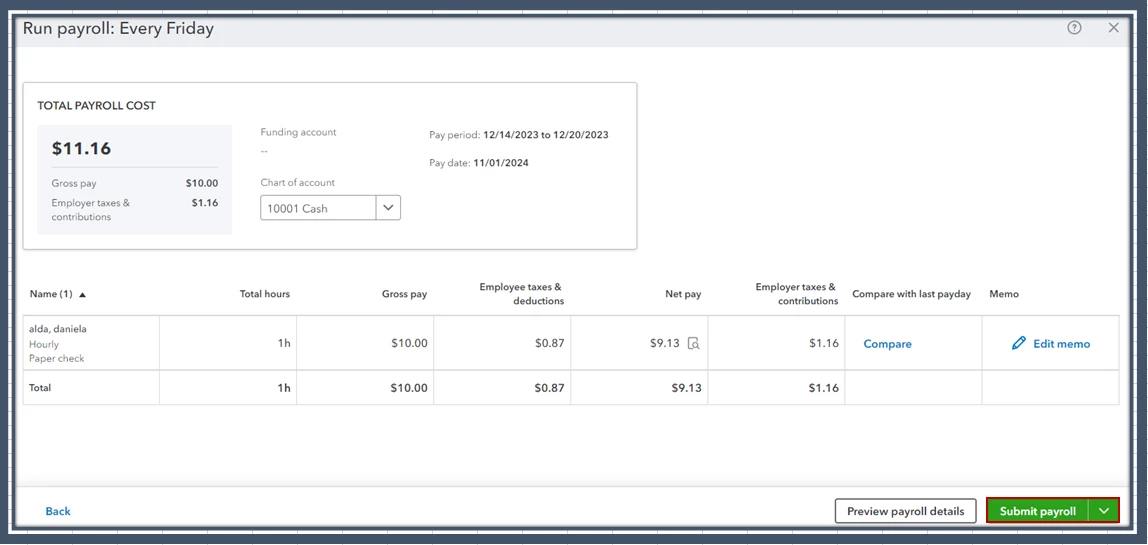
Task: Go Back to previous step
Action: (x=58, y=511)
